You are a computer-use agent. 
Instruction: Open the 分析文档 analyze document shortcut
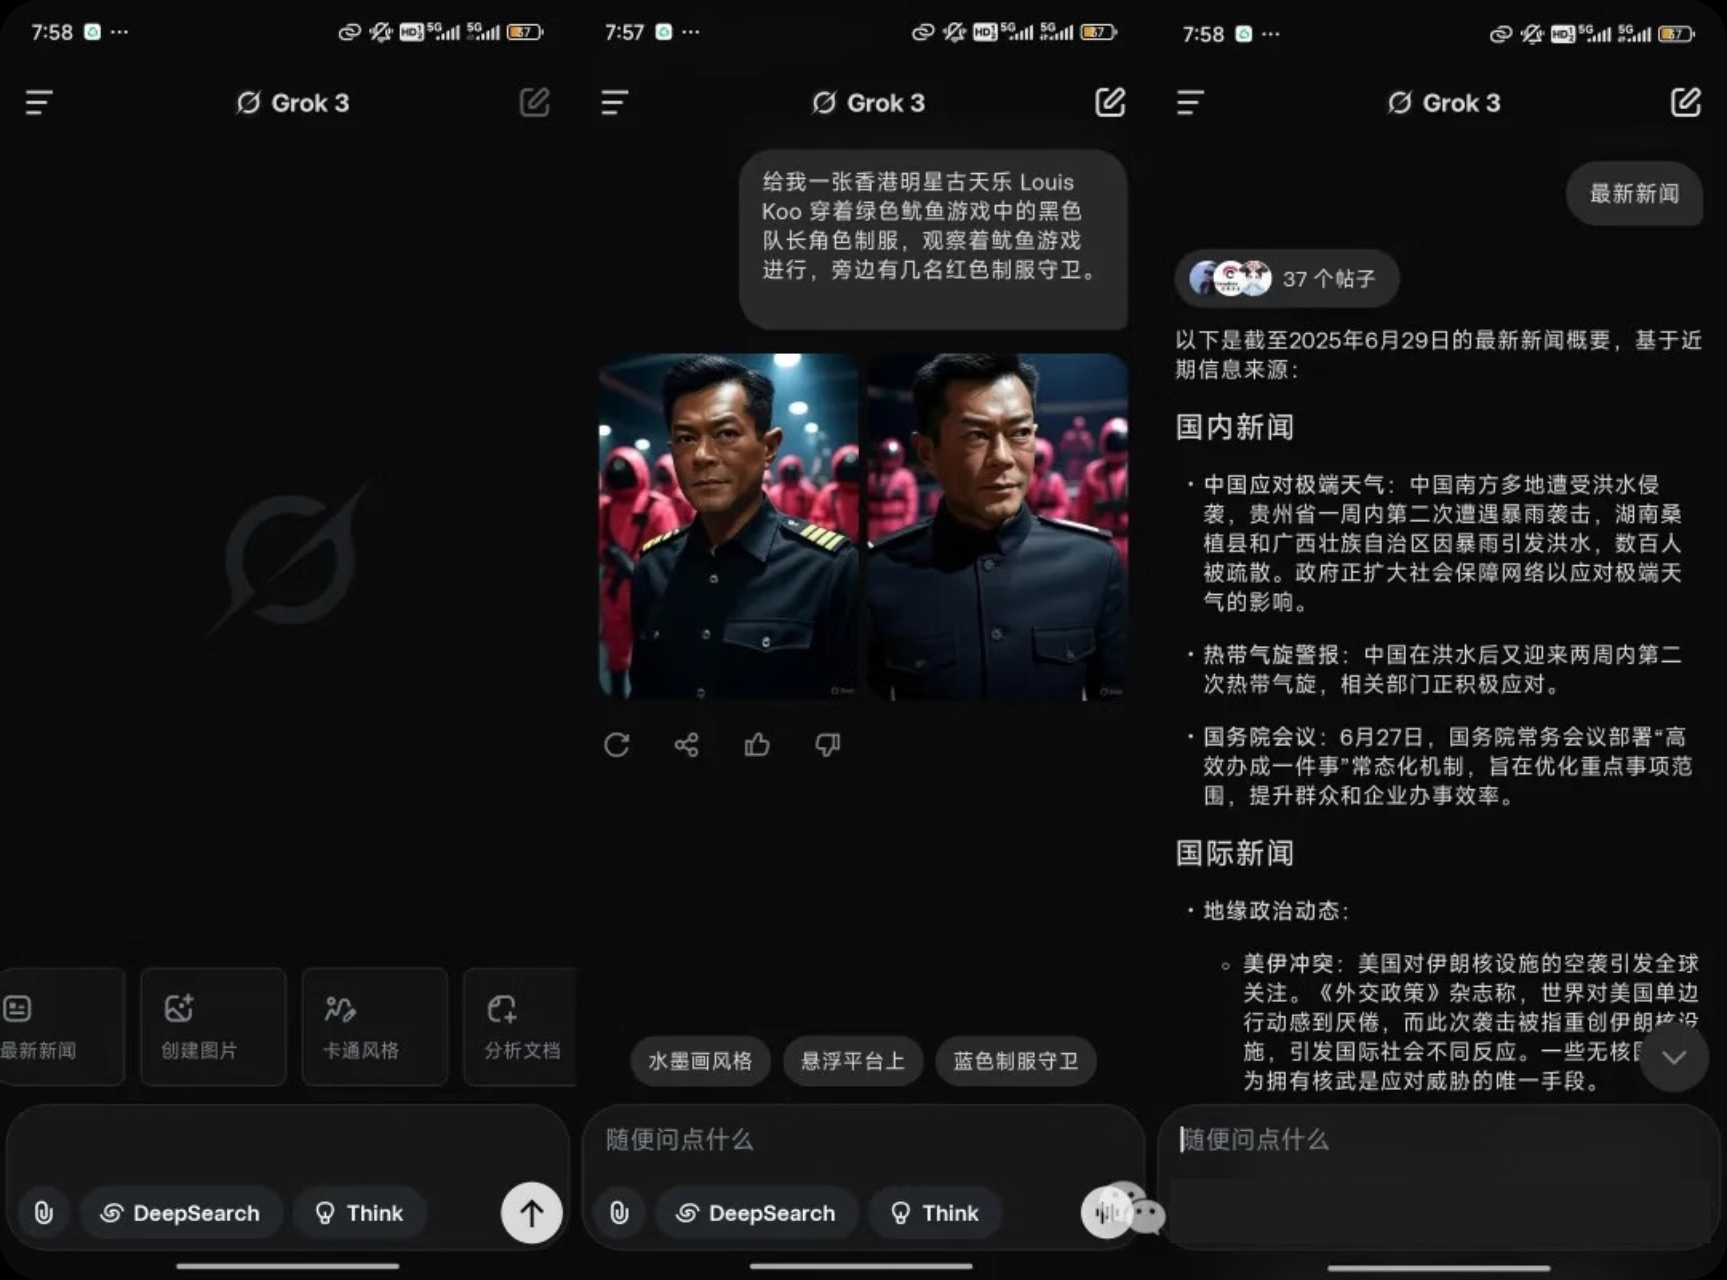click(521, 1026)
